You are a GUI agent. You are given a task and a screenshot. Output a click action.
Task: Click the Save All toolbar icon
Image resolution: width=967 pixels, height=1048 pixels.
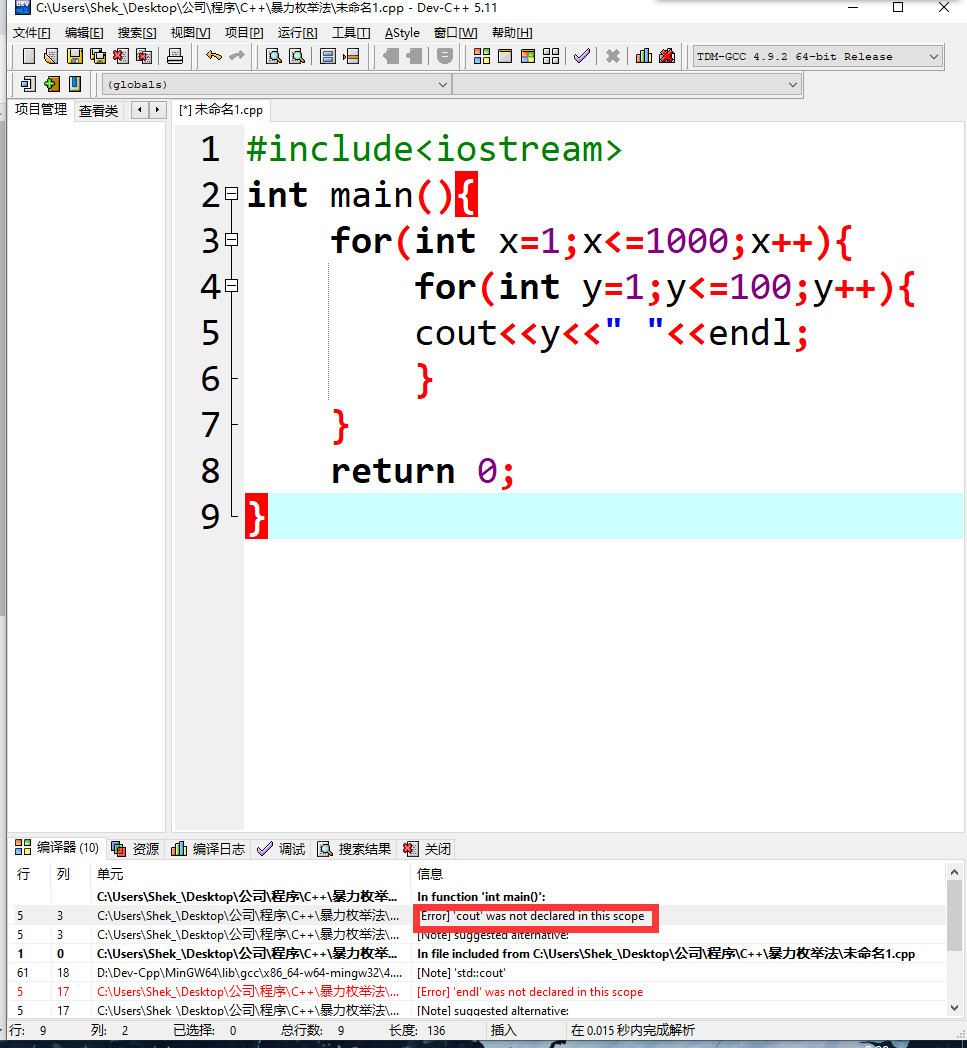98,57
